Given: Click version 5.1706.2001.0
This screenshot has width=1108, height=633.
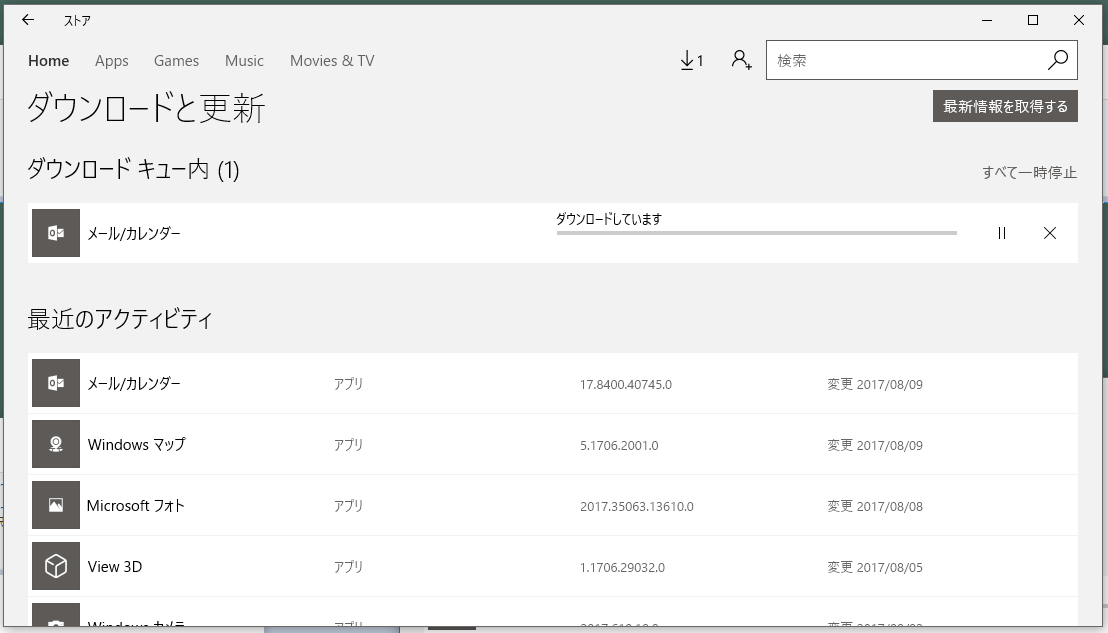Looking at the screenshot, I should pos(619,445).
